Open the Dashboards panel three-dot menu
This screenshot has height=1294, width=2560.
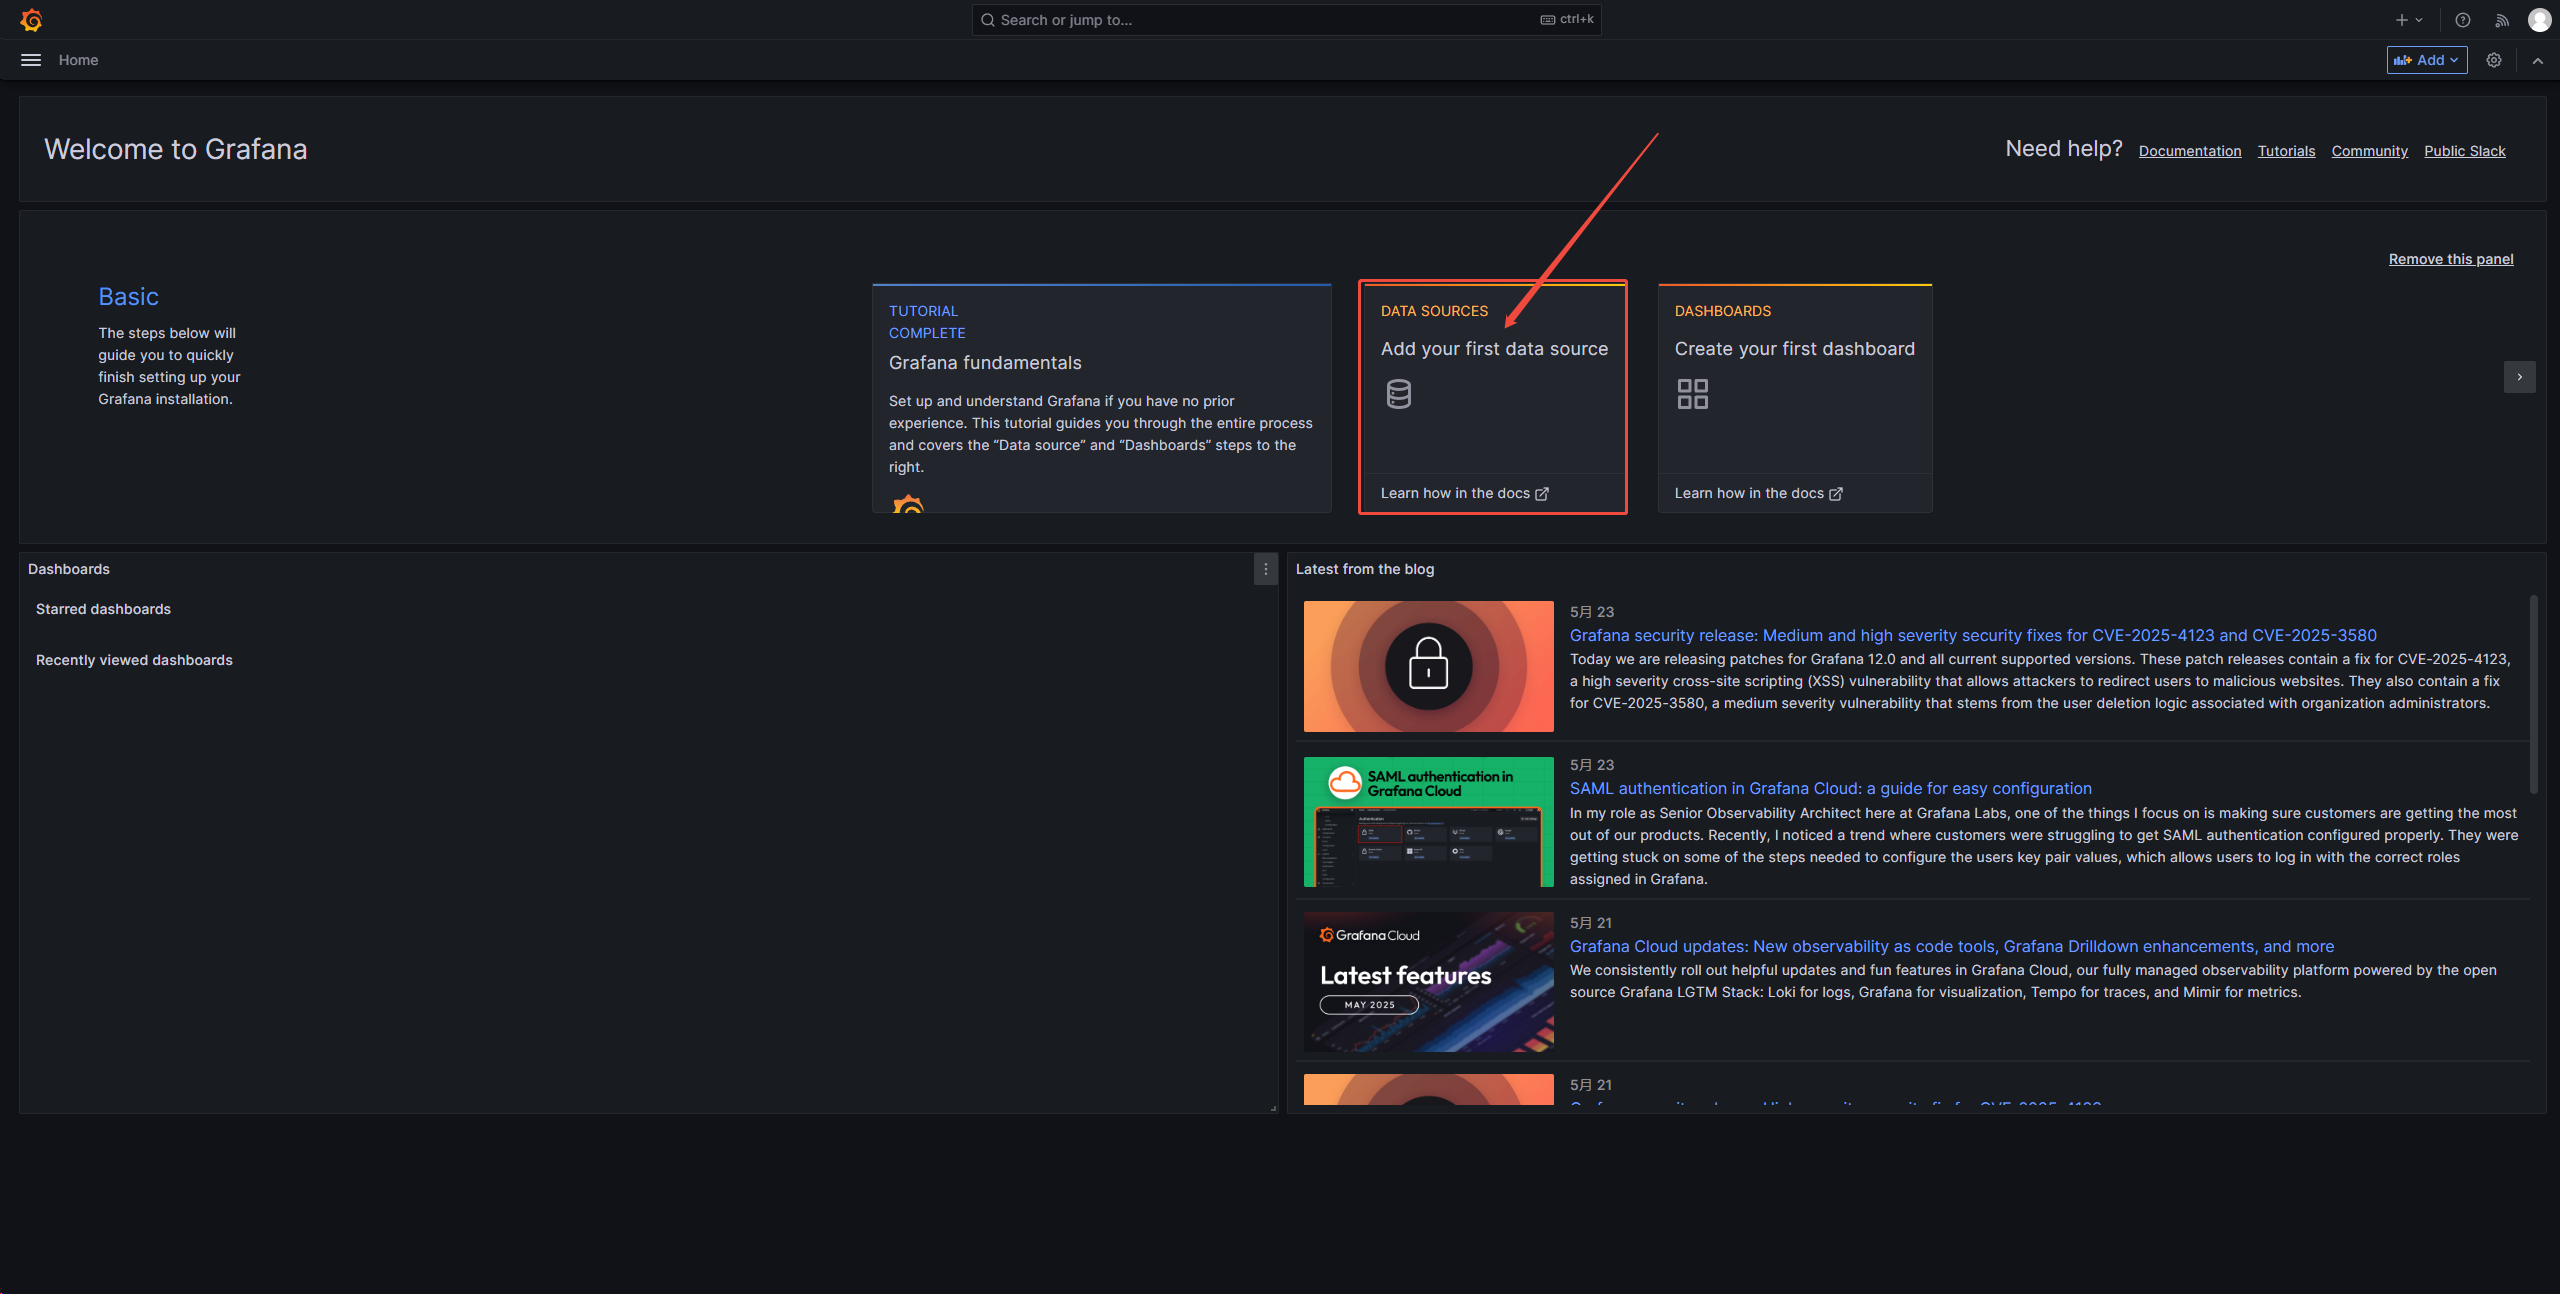[x=1265, y=569]
